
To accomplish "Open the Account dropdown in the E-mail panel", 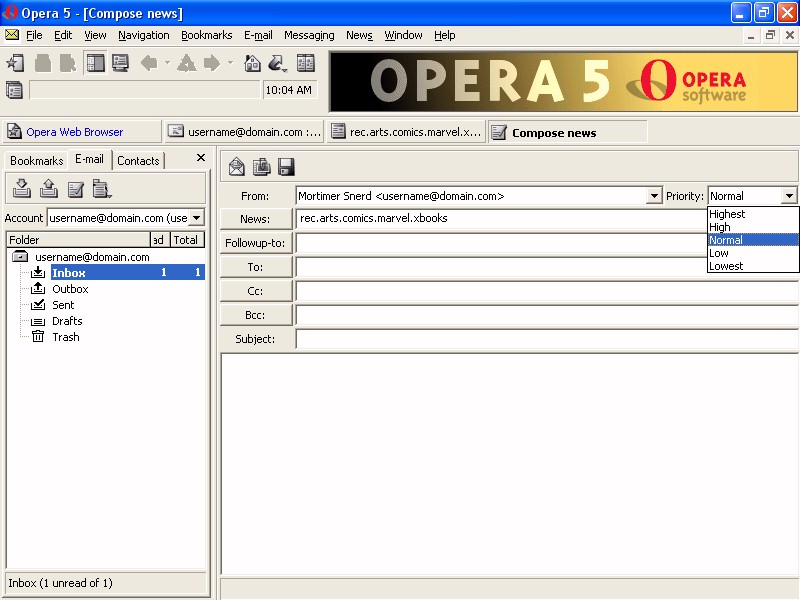I will (x=196, y=218).
